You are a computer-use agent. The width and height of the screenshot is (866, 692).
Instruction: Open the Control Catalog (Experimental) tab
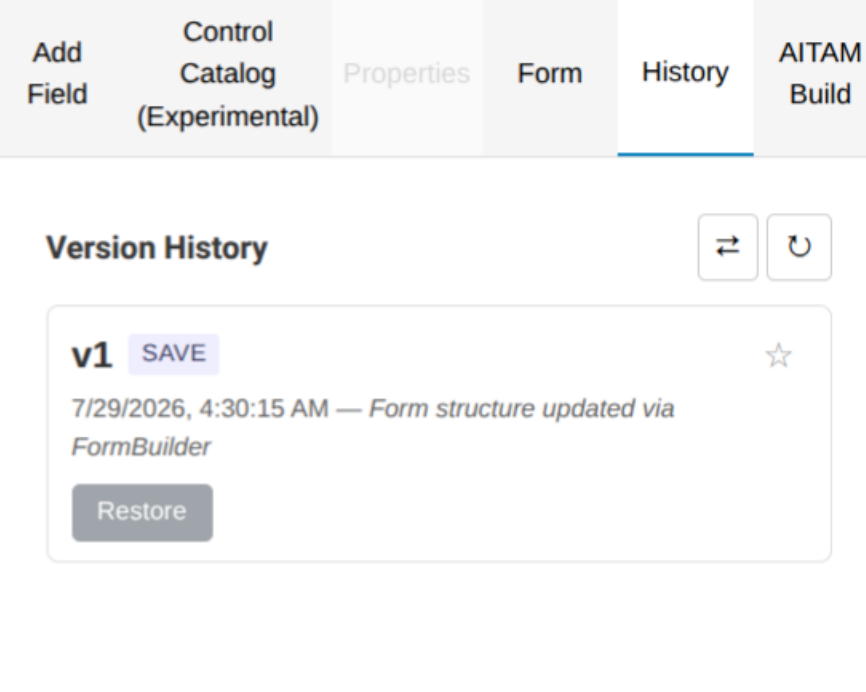tap(228, 75)
